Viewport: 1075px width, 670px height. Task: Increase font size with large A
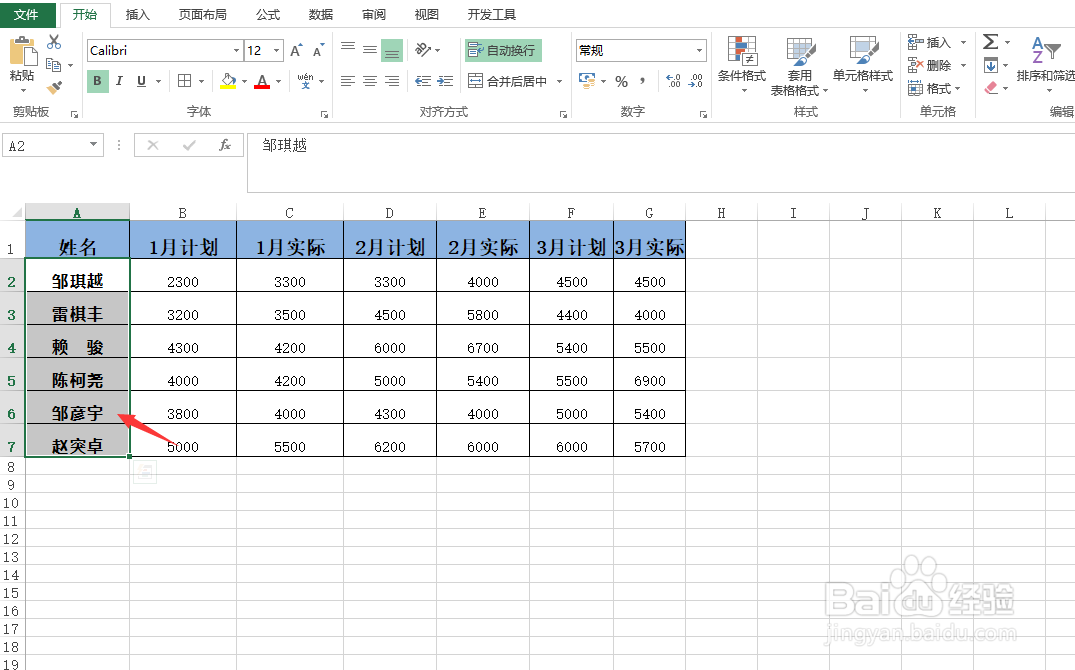tap(296, 51)
